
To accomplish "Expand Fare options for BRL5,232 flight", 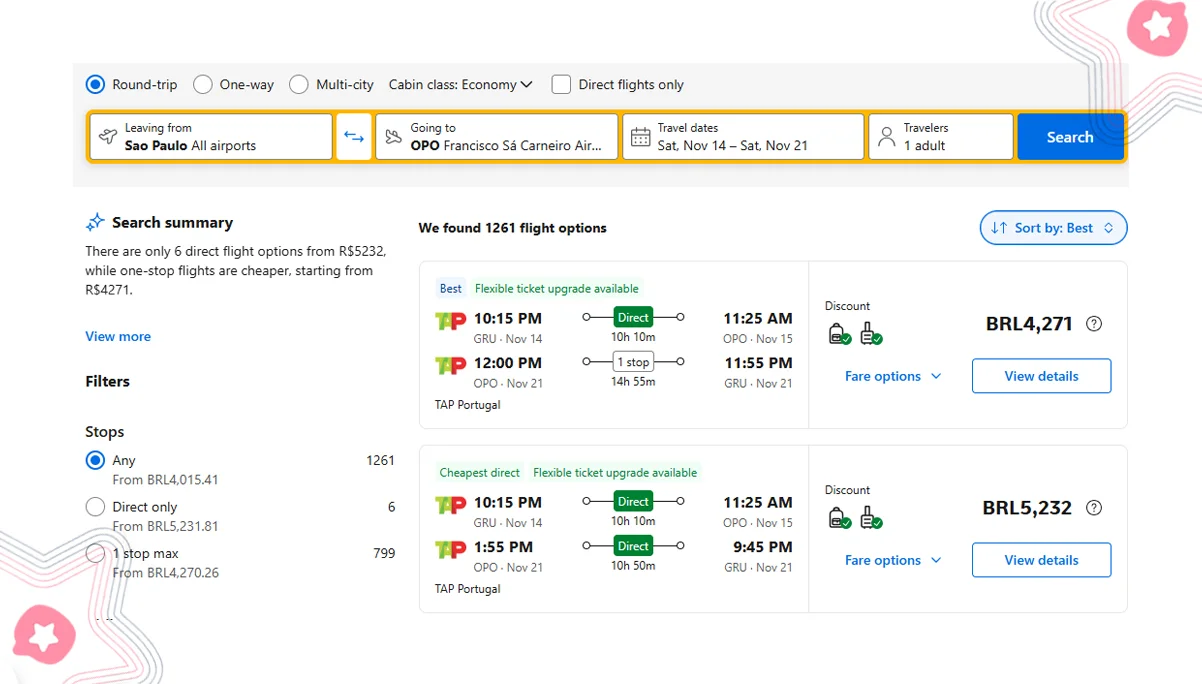I will coord(893,560).
